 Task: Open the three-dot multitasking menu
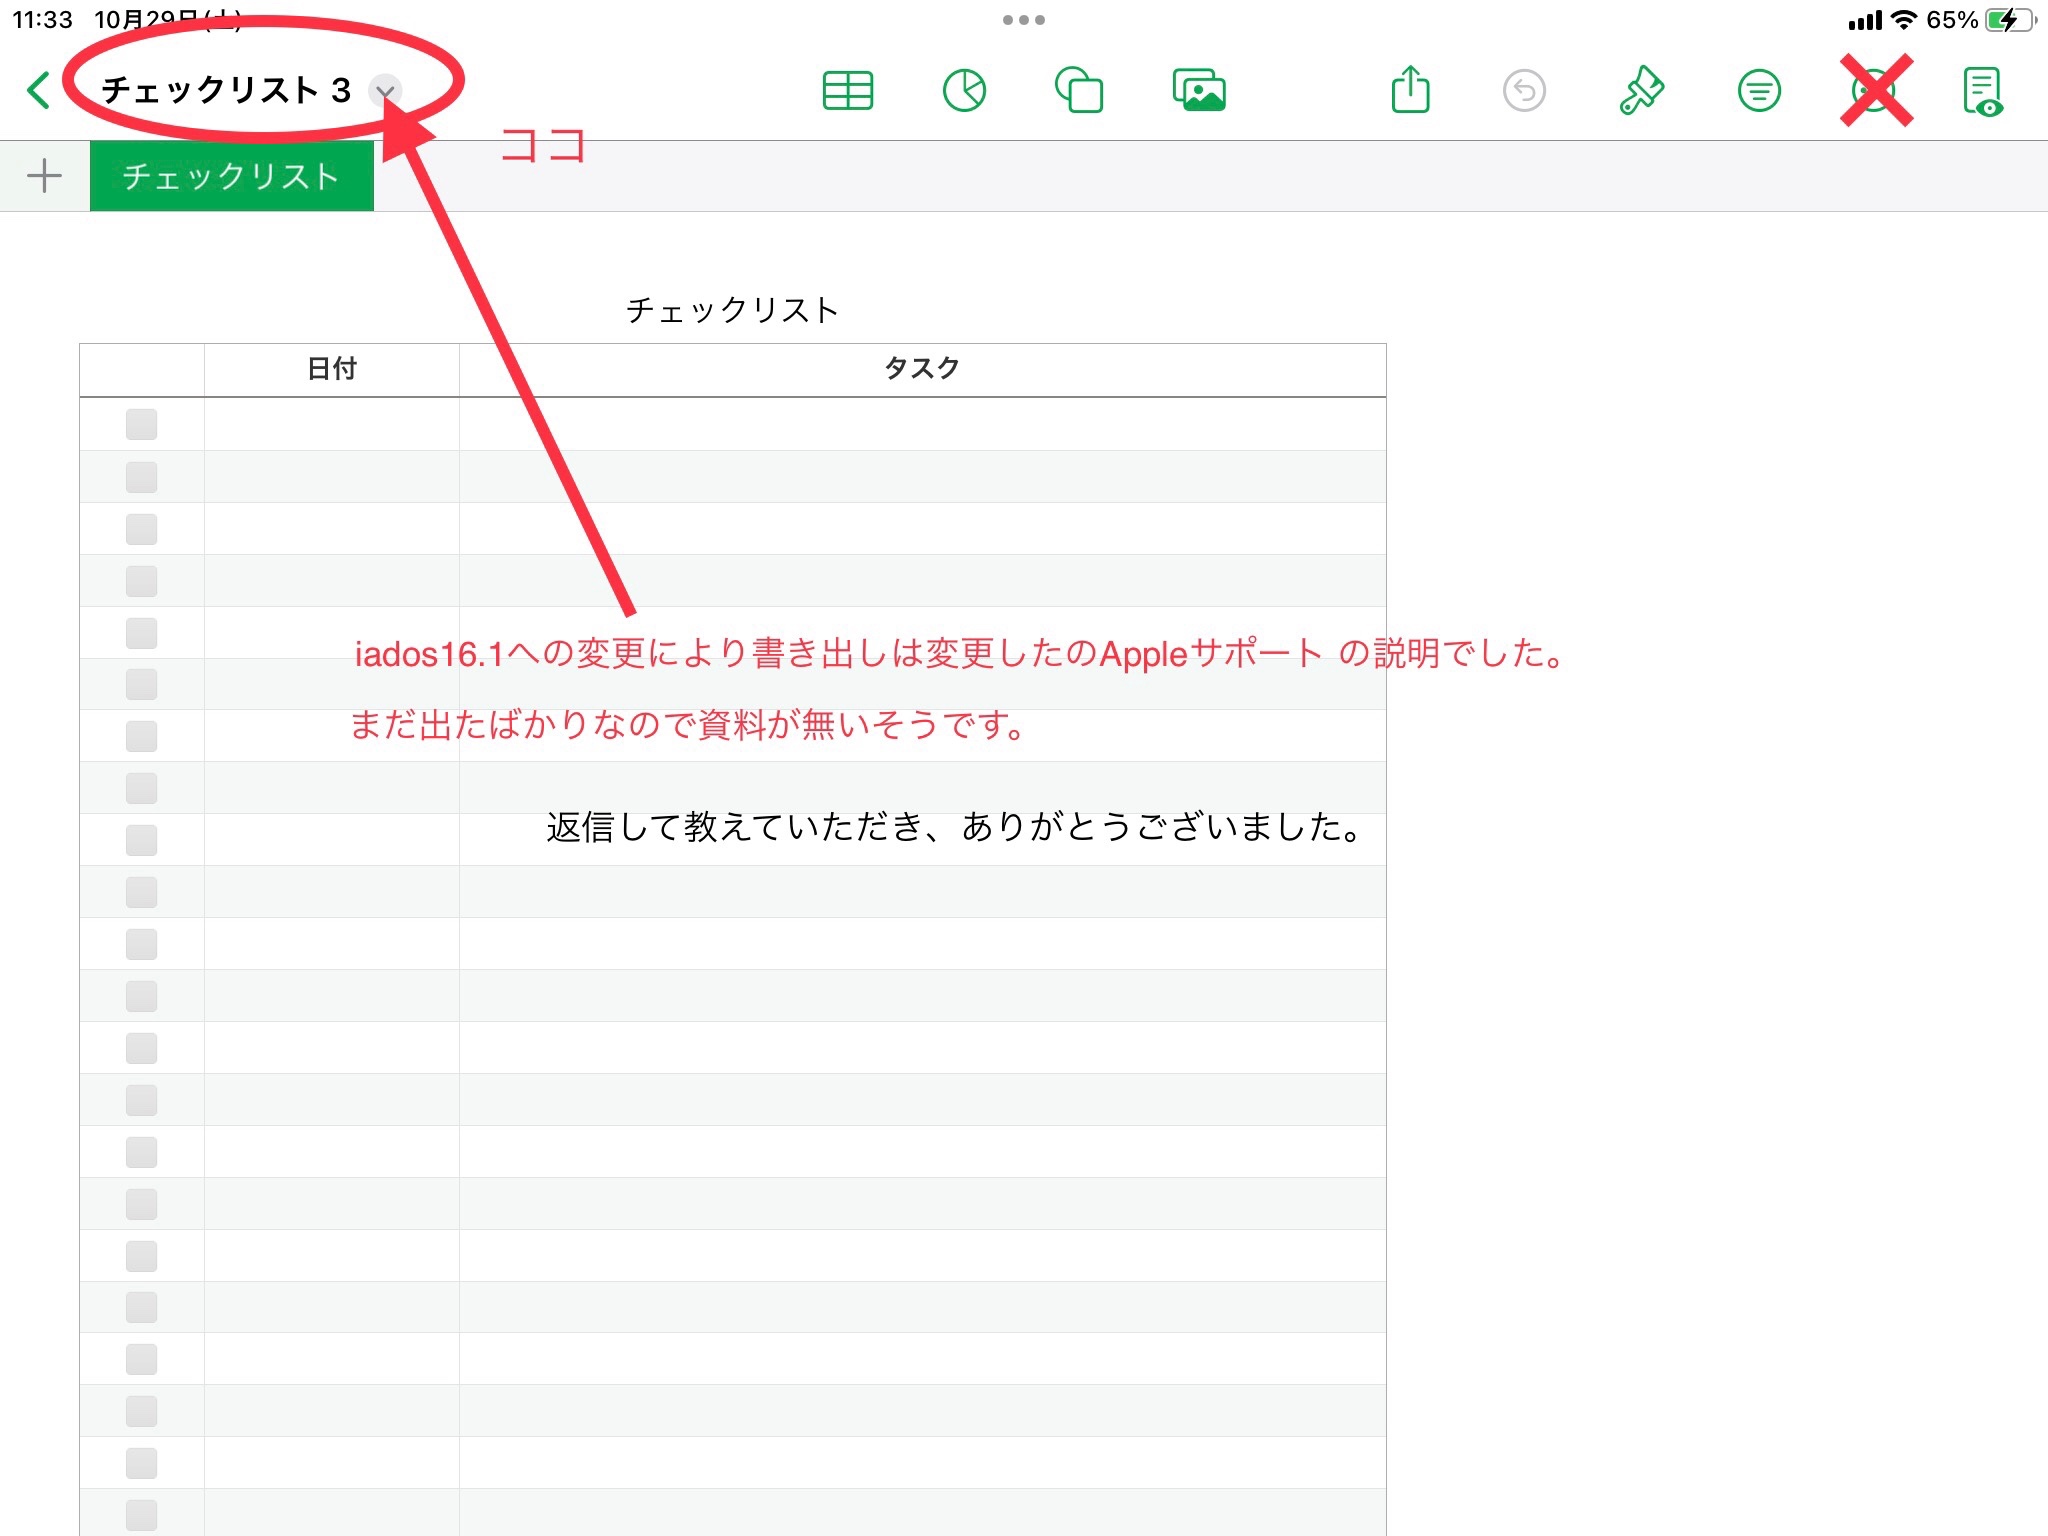point(1023,20)
